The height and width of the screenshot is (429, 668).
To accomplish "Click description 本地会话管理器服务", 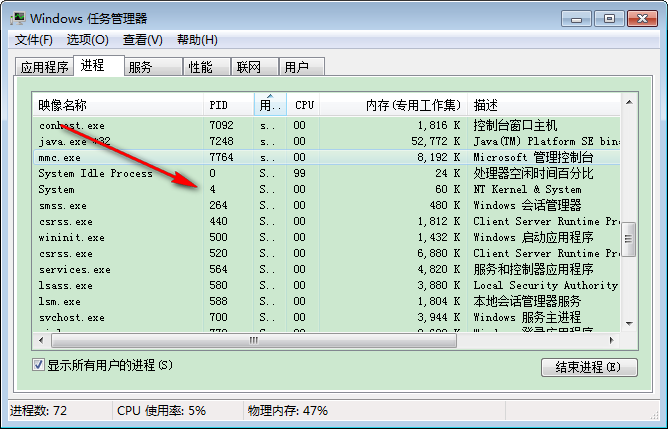I will coord(527,301).
